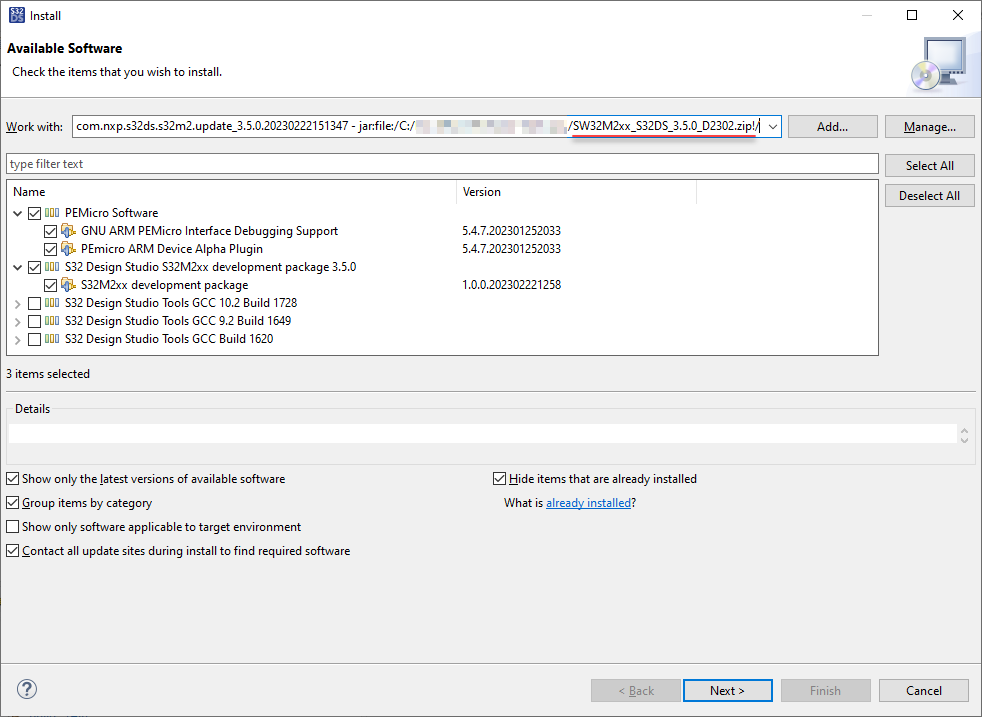Image resolution: width=982 pixels, height=717 pixels.
Task: Click the type filter text field
Action: point(442,164)
